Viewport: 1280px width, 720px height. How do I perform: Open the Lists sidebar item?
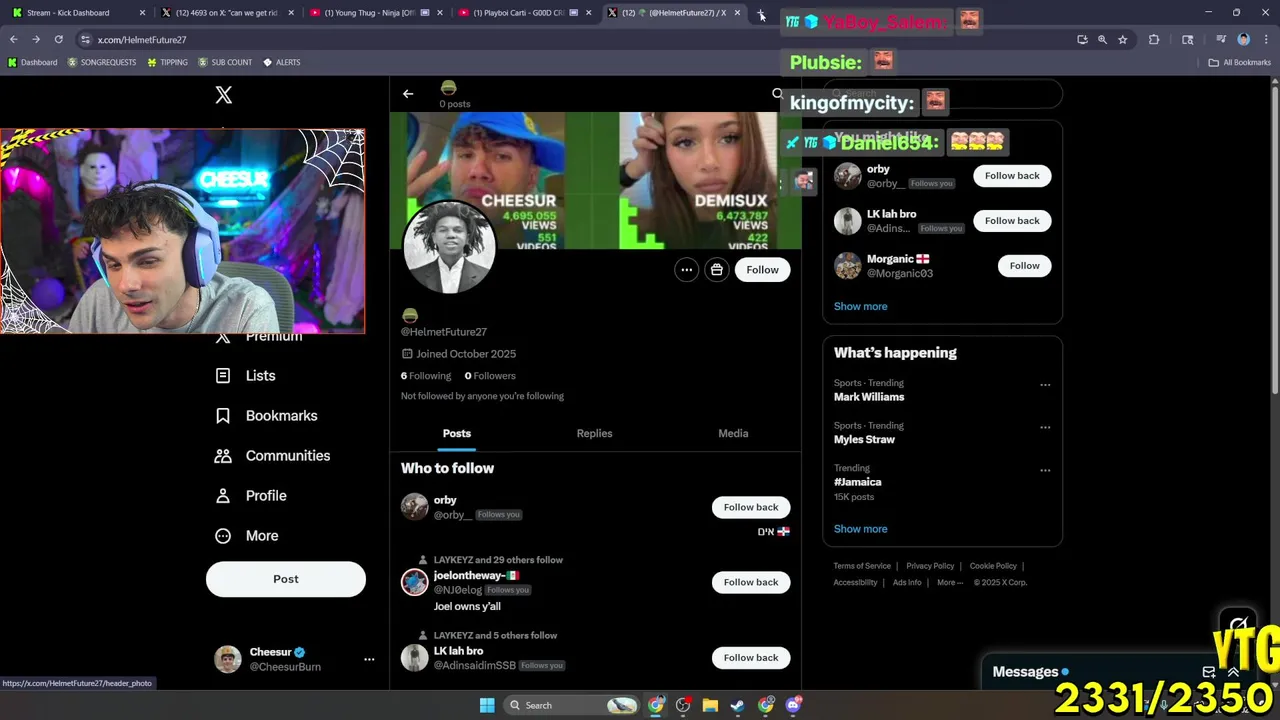point(246,376)
